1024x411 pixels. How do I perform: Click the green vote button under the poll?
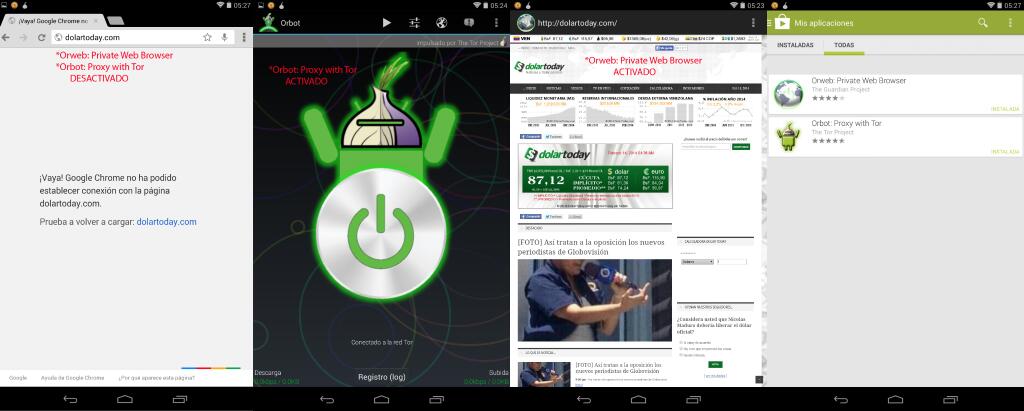[715, 365]
